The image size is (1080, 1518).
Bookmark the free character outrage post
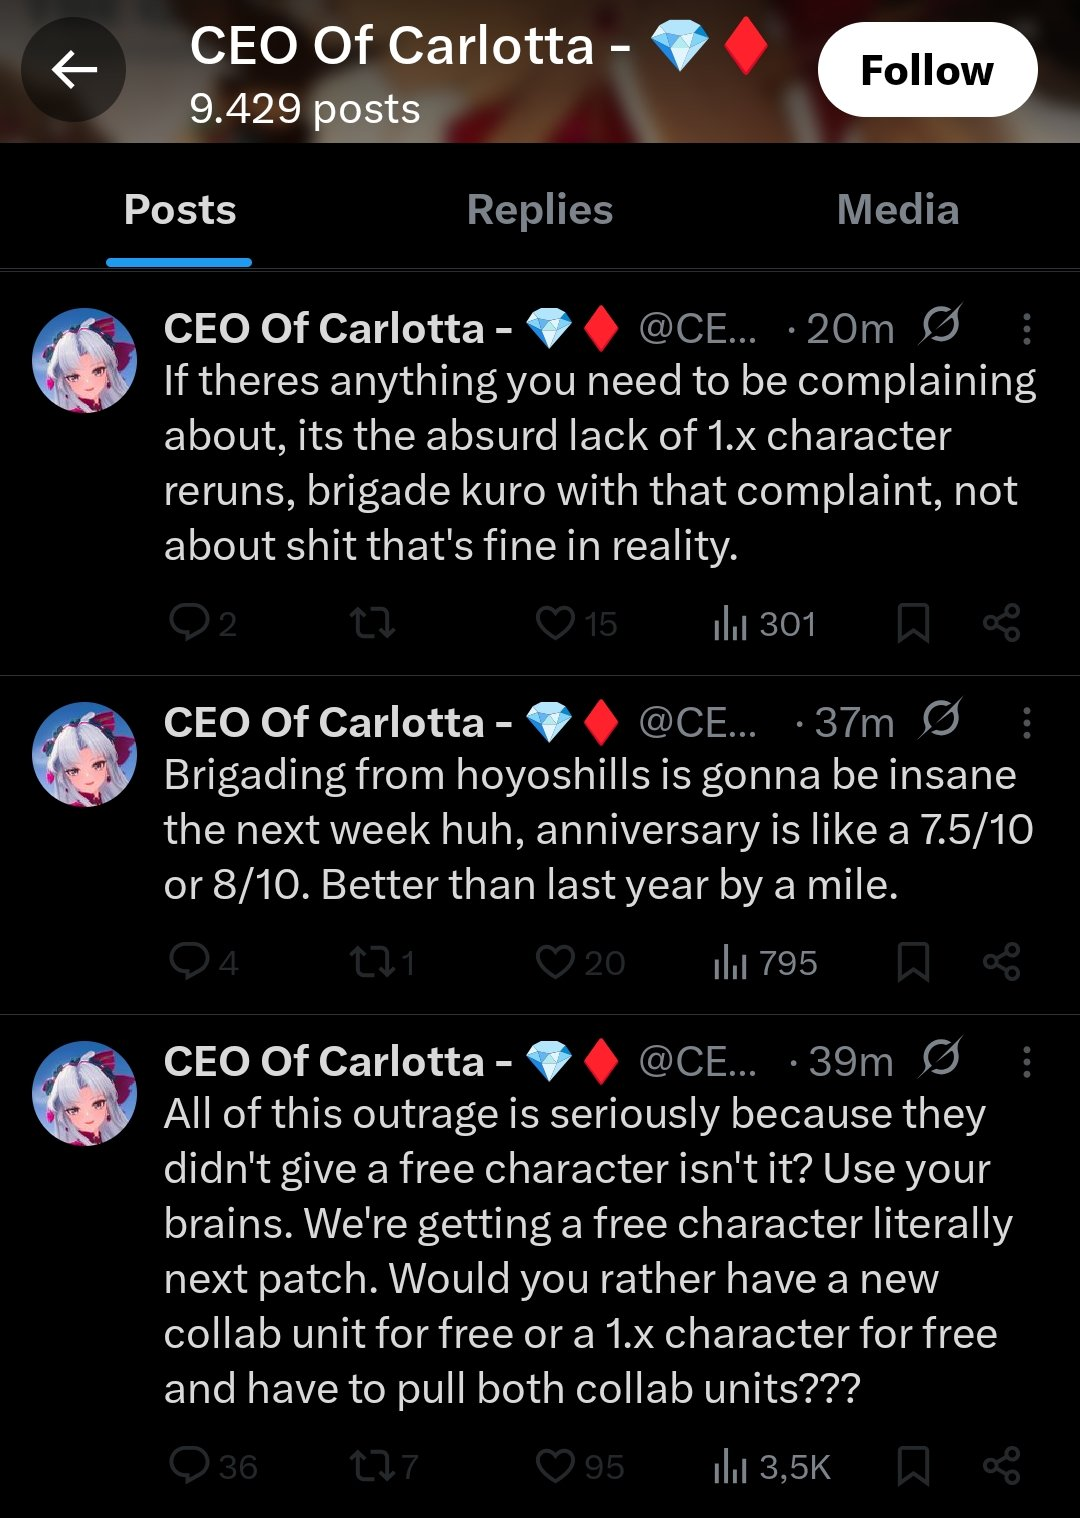913,1466
